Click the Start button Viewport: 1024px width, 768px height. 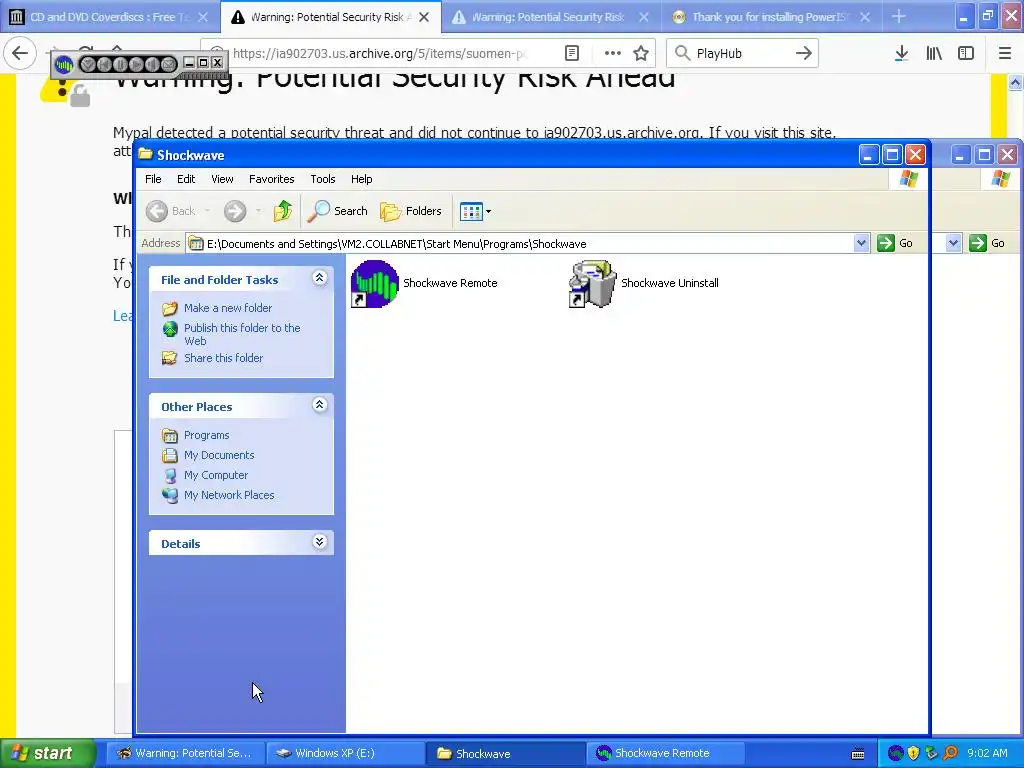pyautogui.click(x=48, y=753)
